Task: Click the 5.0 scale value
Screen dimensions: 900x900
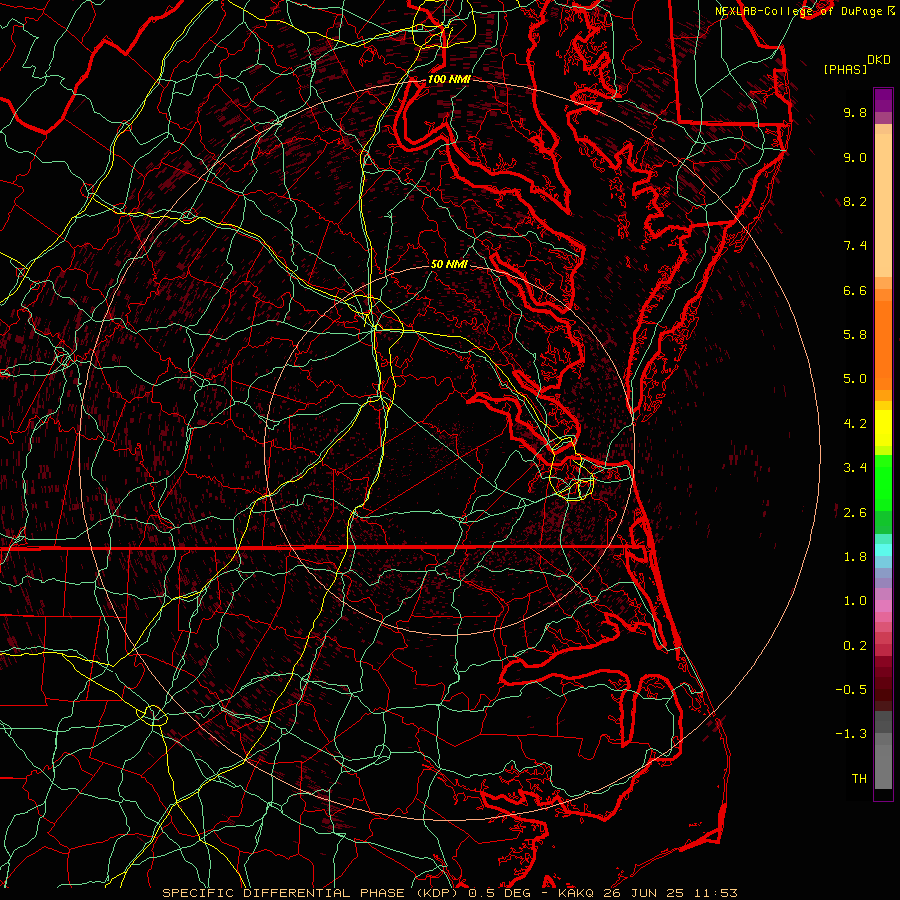Action: pos(855,379)
